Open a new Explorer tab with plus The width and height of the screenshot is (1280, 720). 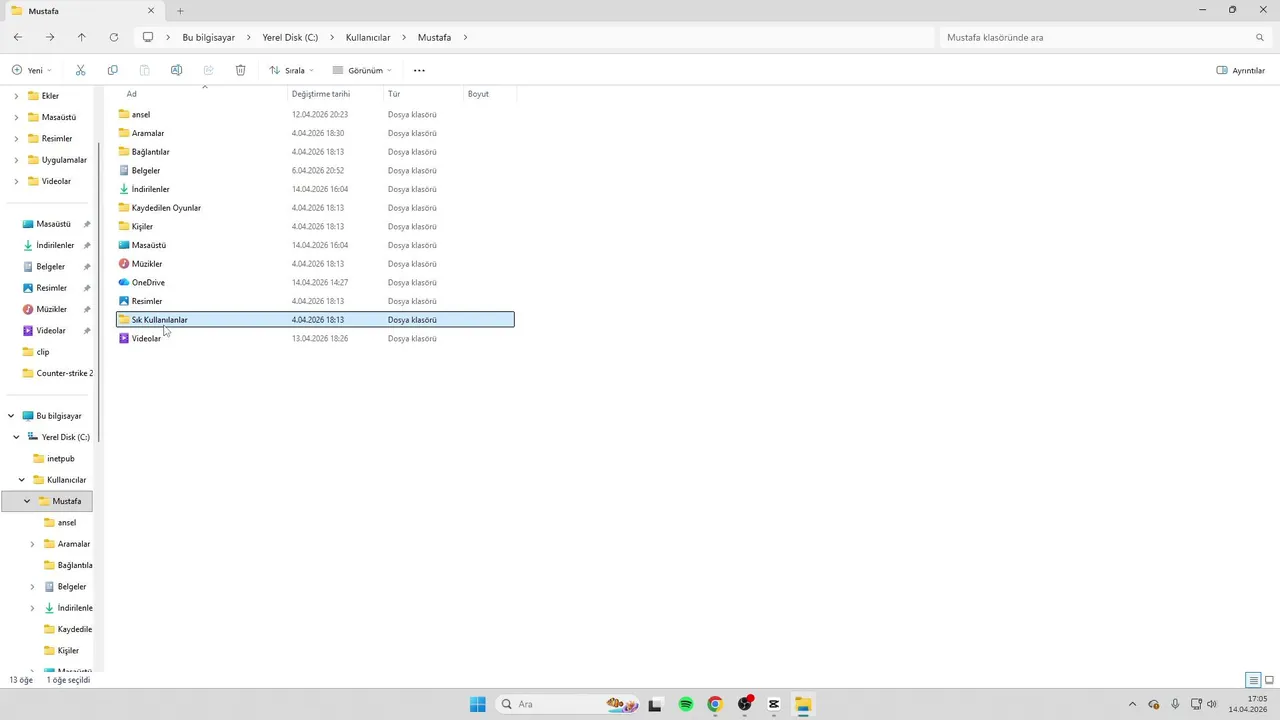[x=180, y=11]
